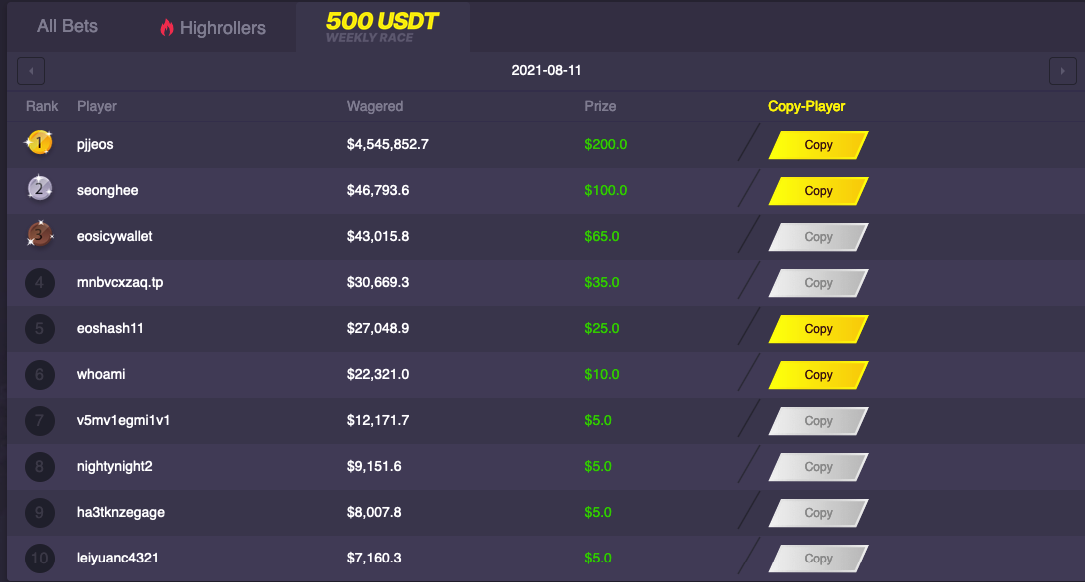Click the Copy-Player column header
The image size is (1085, 582).
pos(806,106)
